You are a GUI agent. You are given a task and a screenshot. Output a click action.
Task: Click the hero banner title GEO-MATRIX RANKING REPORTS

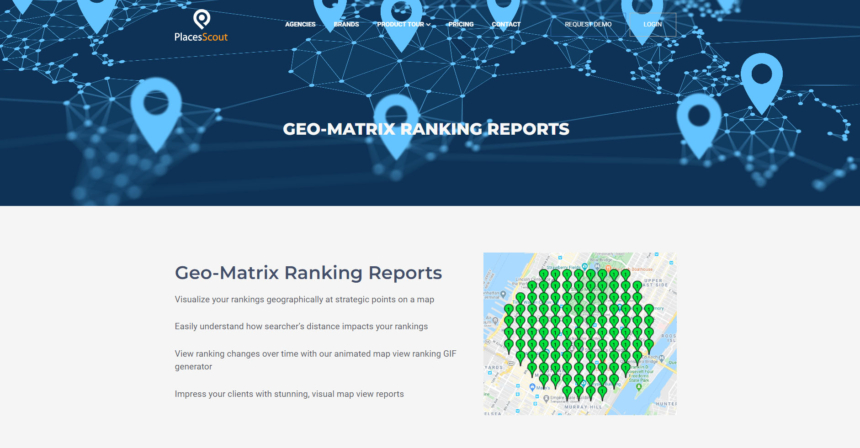click(x=426, y=129)
